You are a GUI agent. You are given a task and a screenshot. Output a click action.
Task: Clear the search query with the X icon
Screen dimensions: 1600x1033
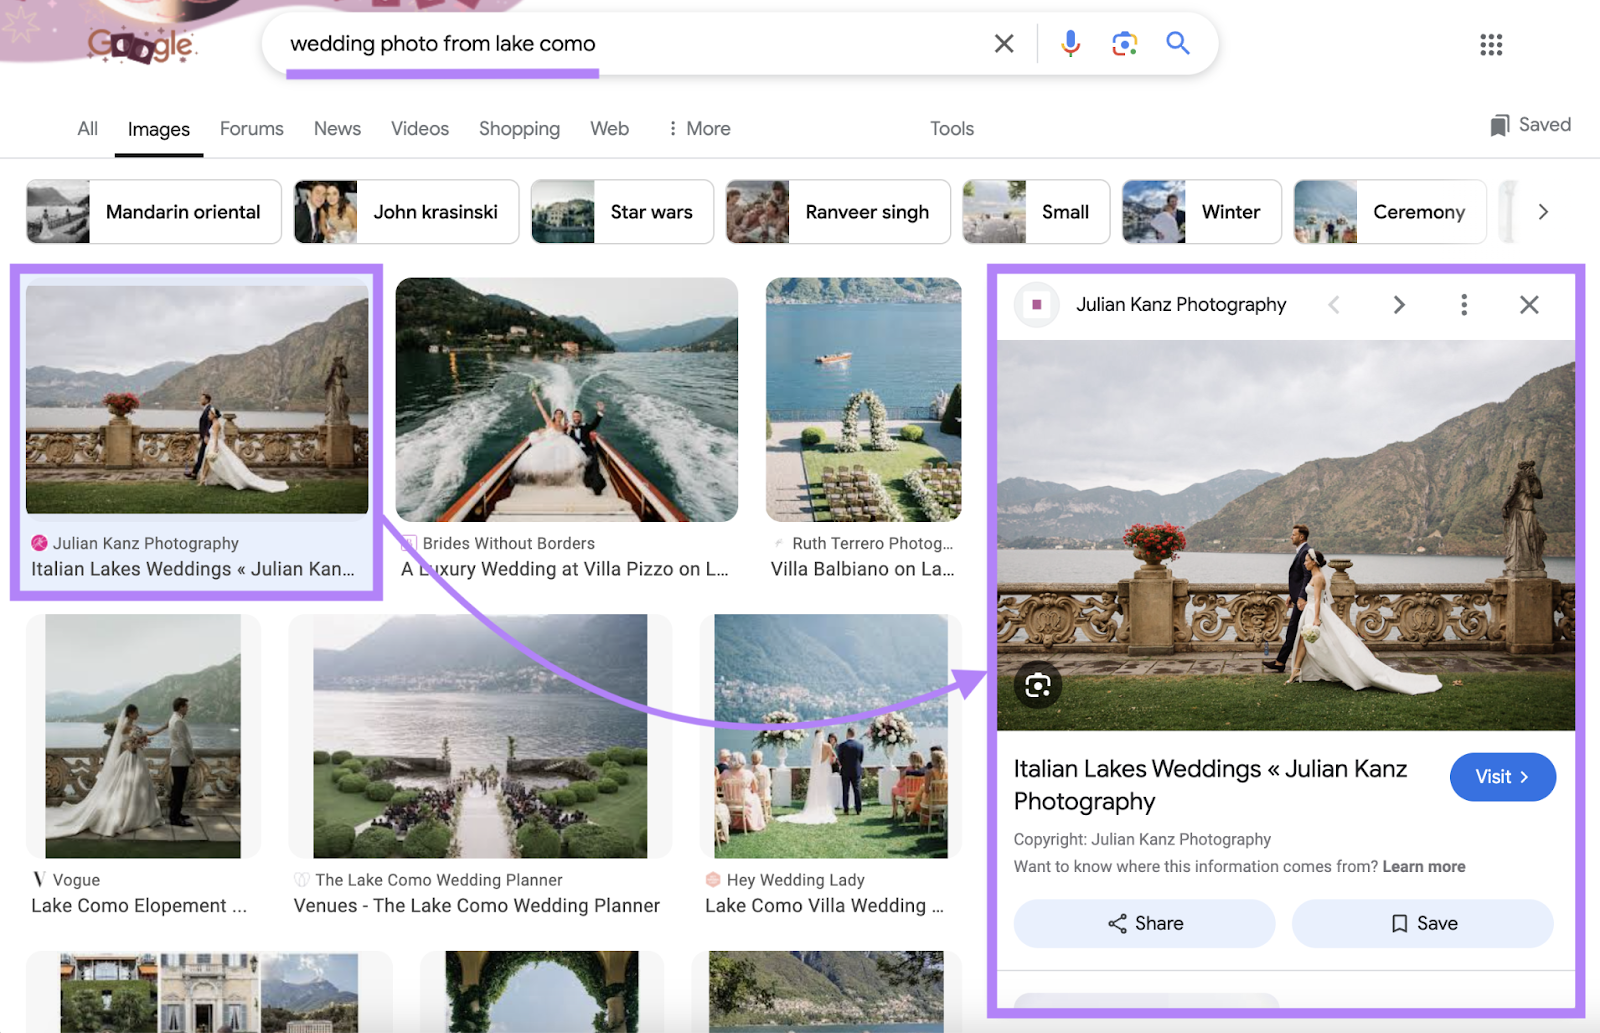[1004, 43]
